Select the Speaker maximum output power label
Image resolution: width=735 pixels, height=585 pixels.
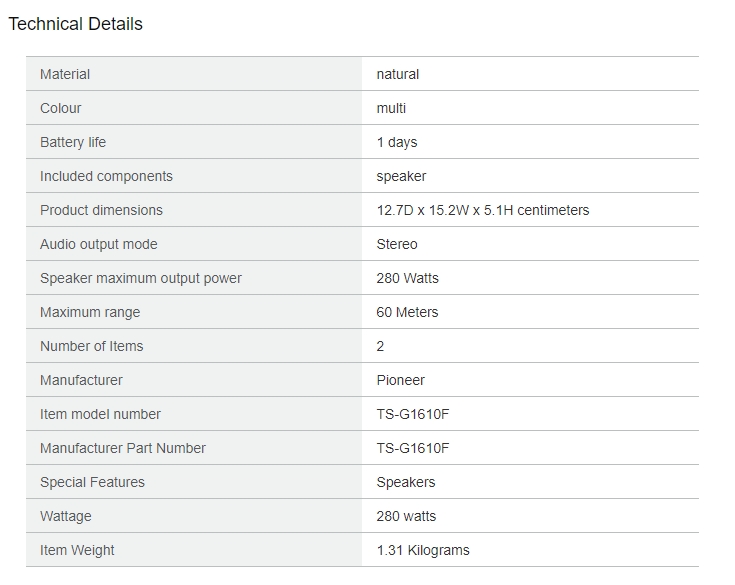[141, 278]
